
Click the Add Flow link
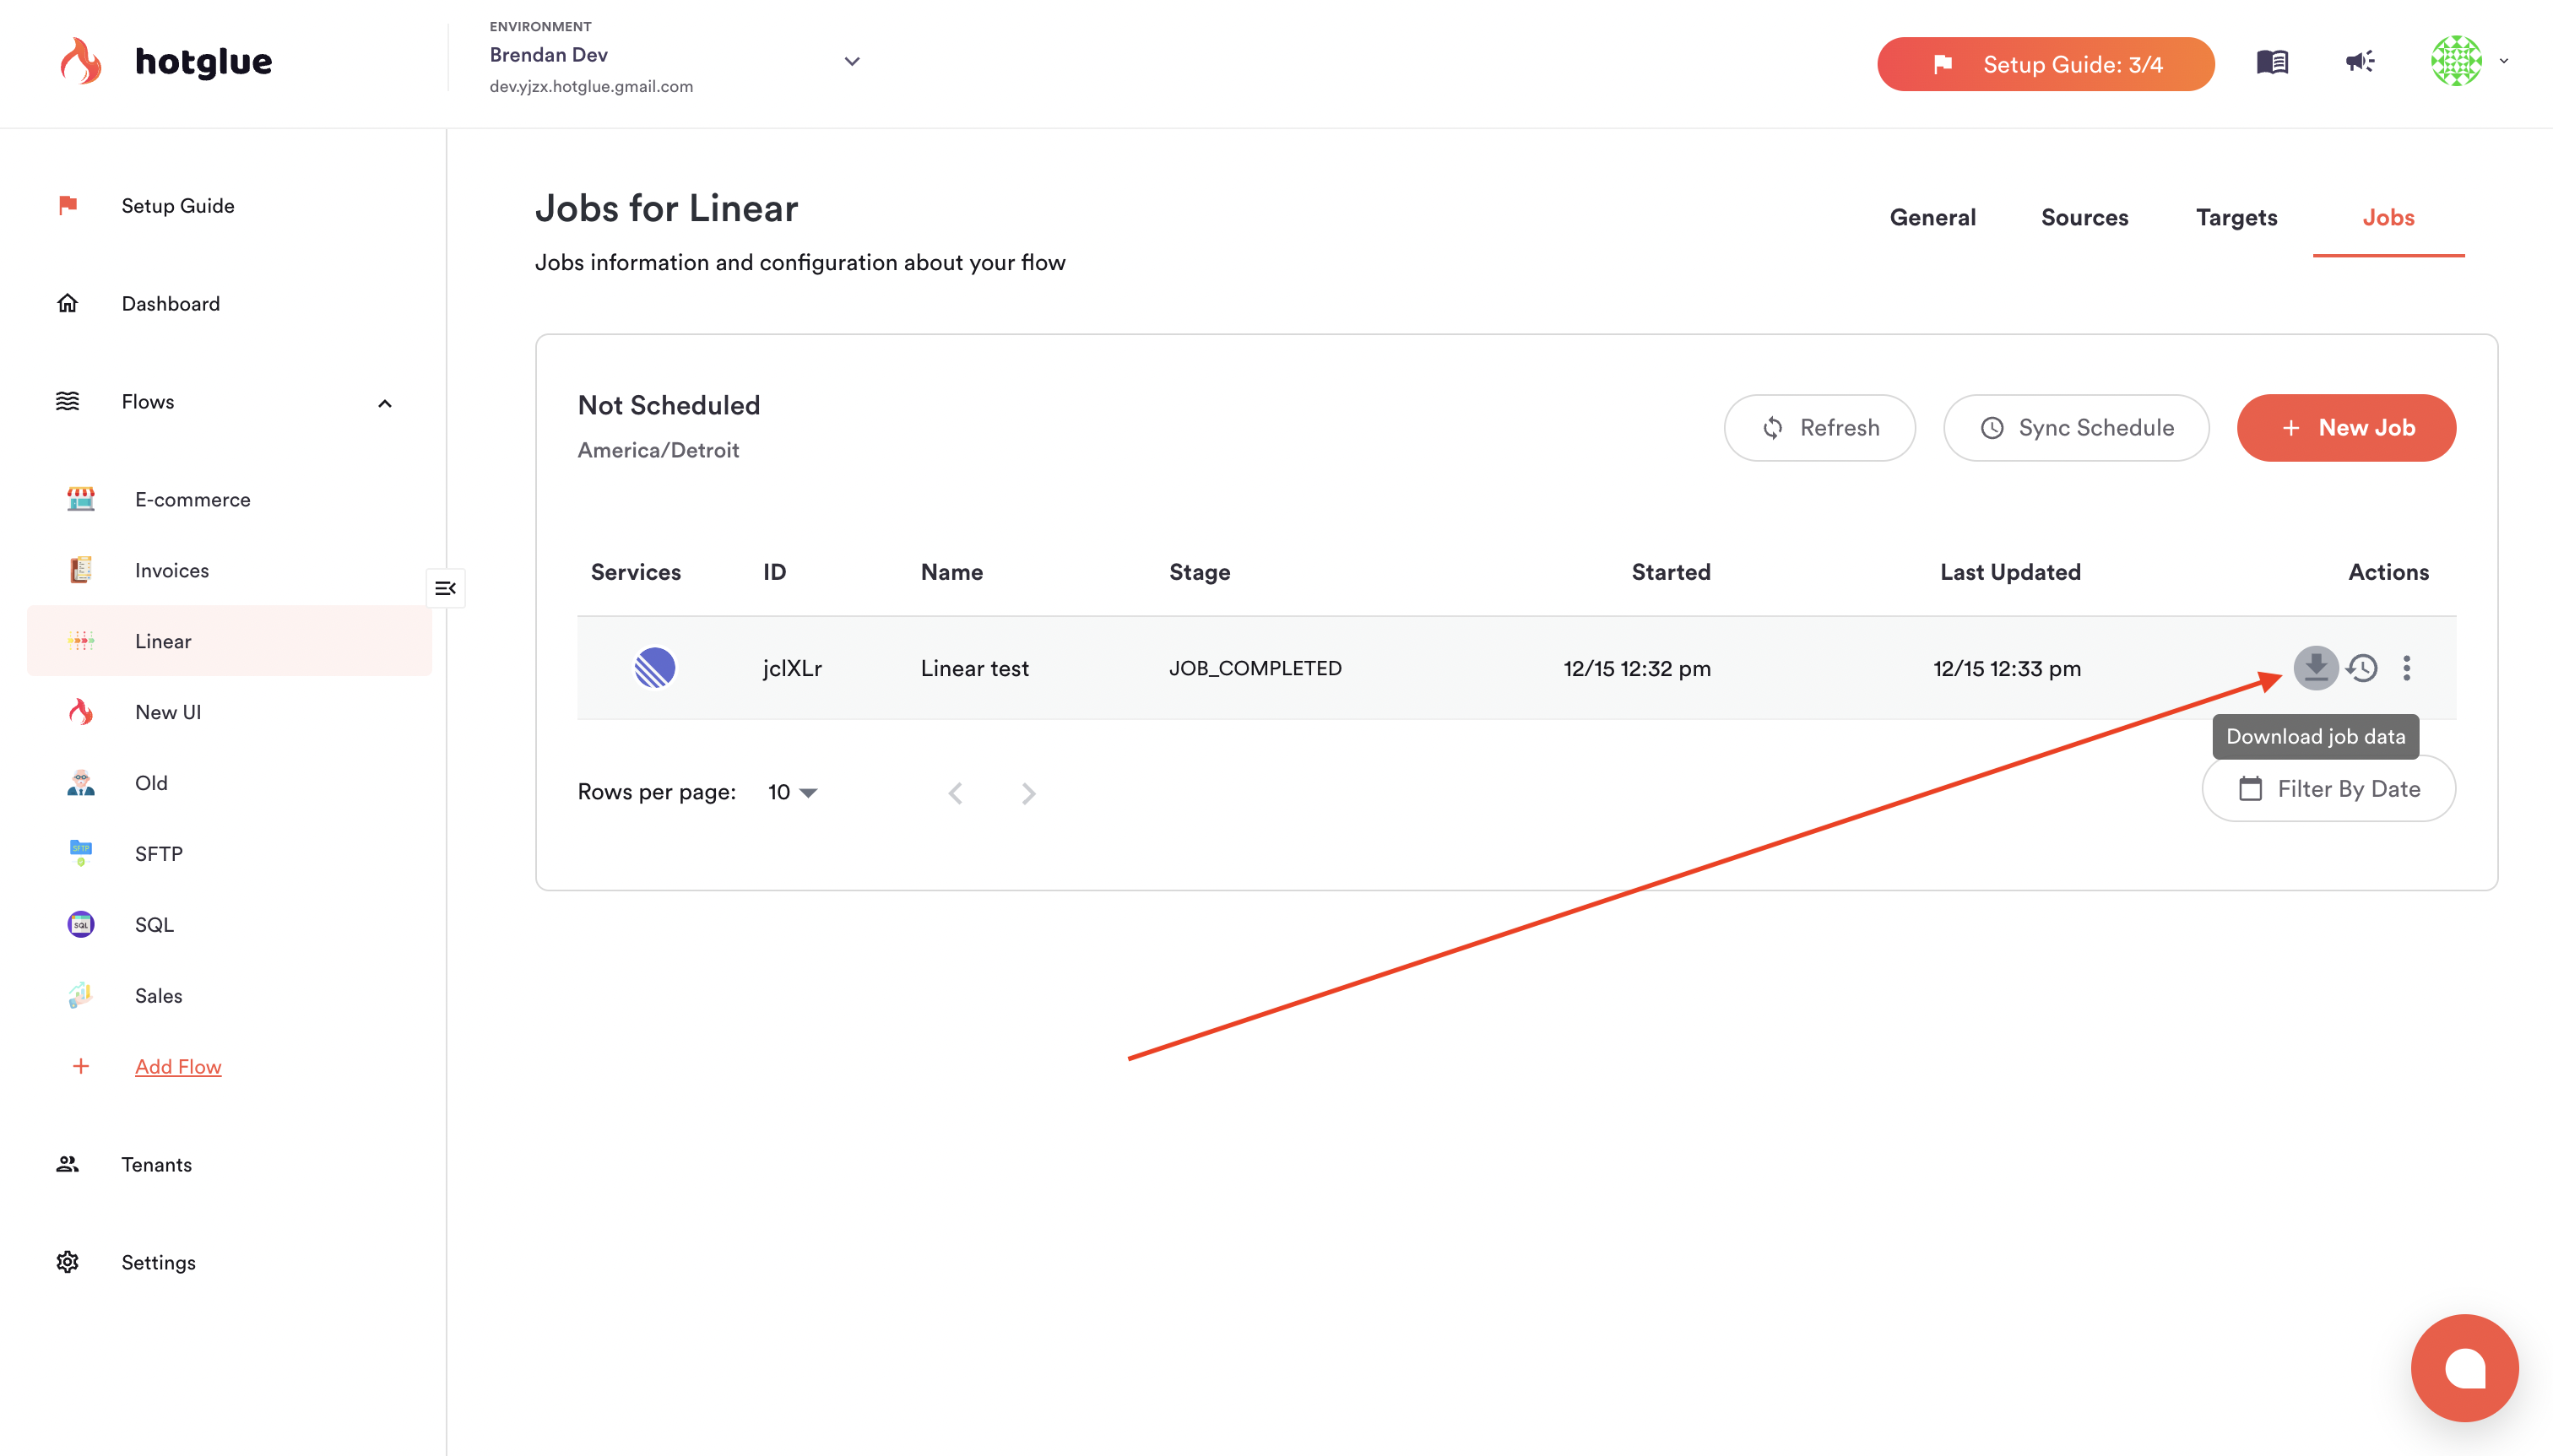click(178, 1067)
